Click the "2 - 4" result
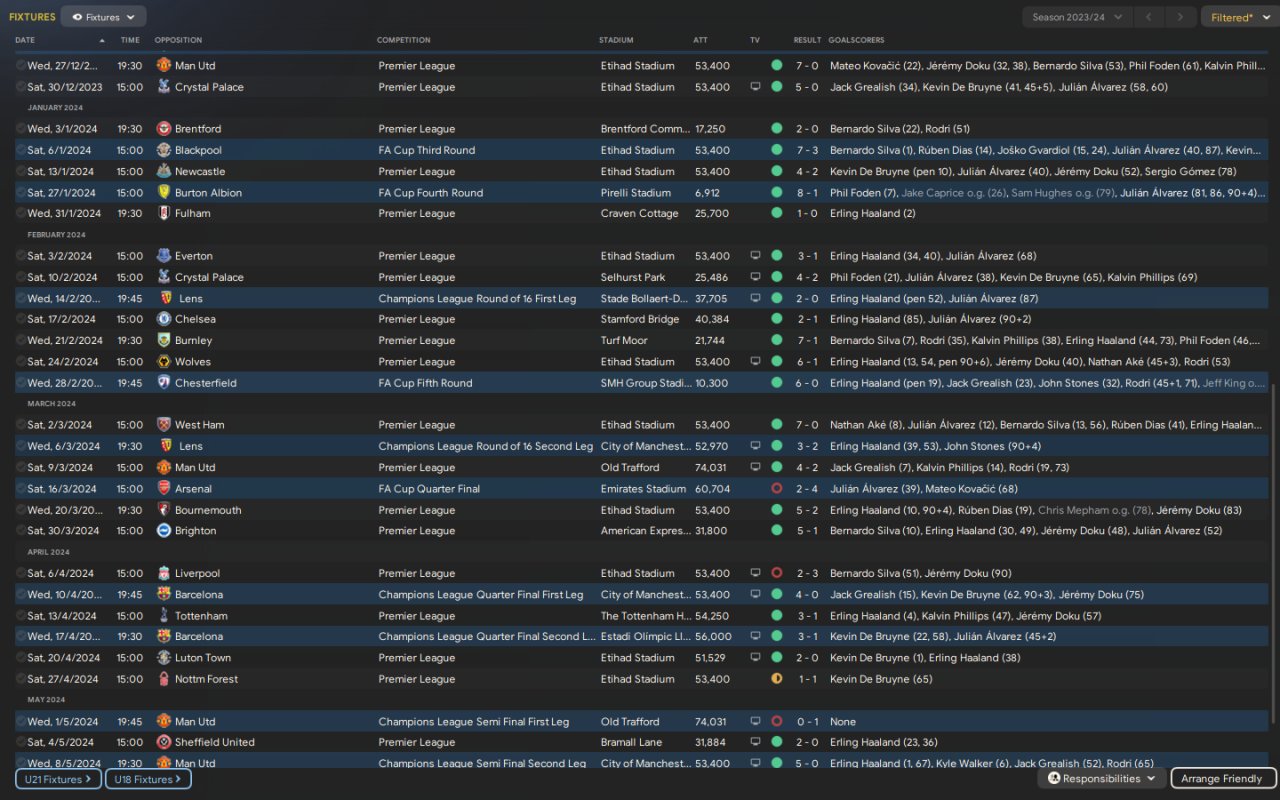Viewport: 1280px width, 800px height. 807,489
